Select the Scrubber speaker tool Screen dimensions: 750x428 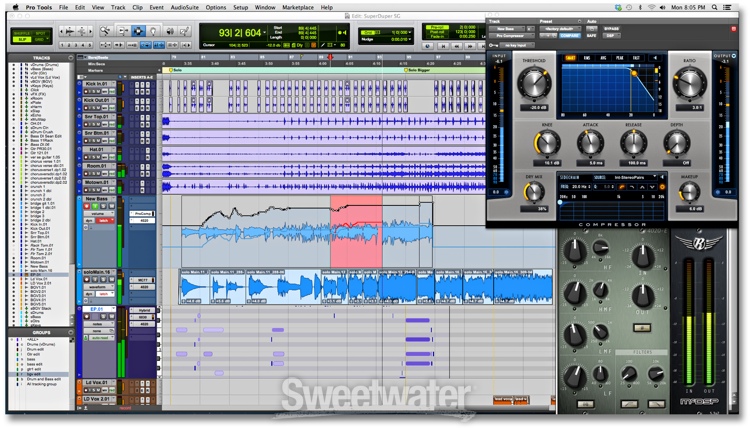(x=169, y=31)
